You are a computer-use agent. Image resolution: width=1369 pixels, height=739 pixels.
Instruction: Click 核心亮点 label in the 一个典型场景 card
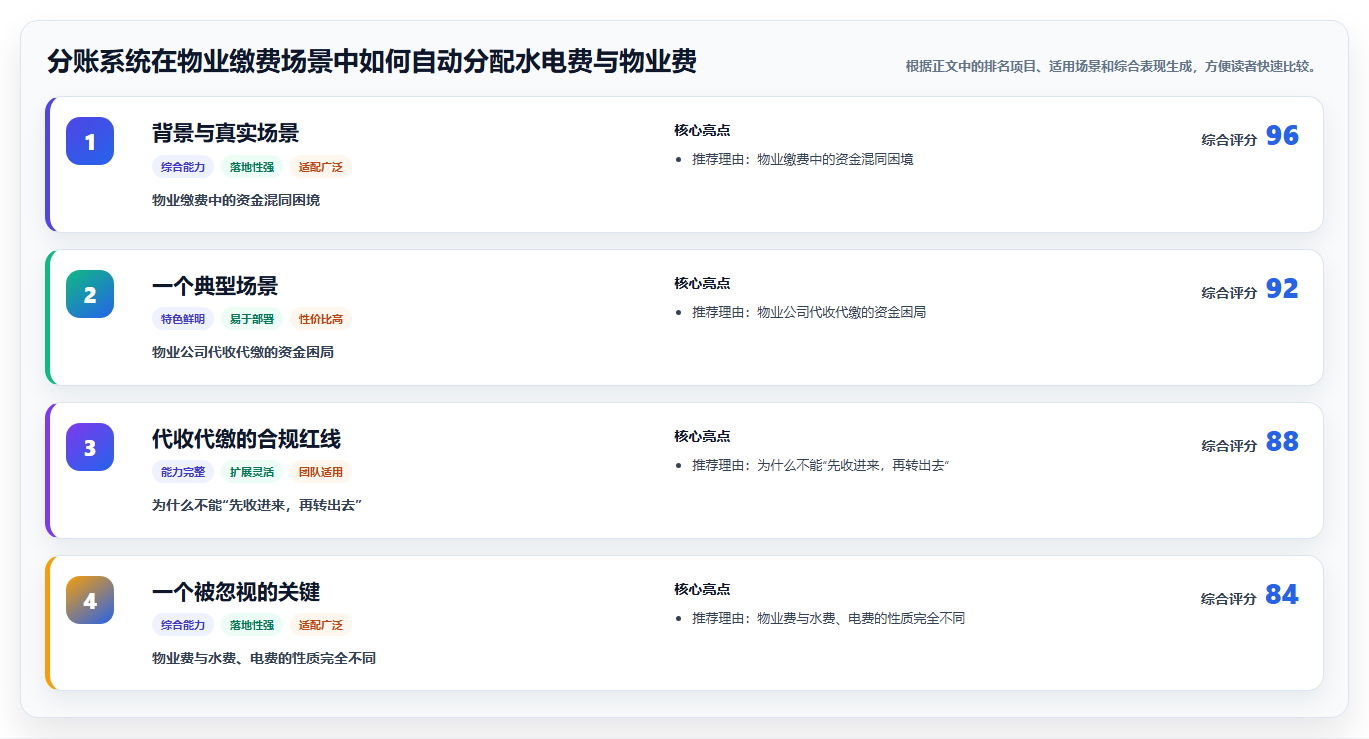(x=702, y=284)
